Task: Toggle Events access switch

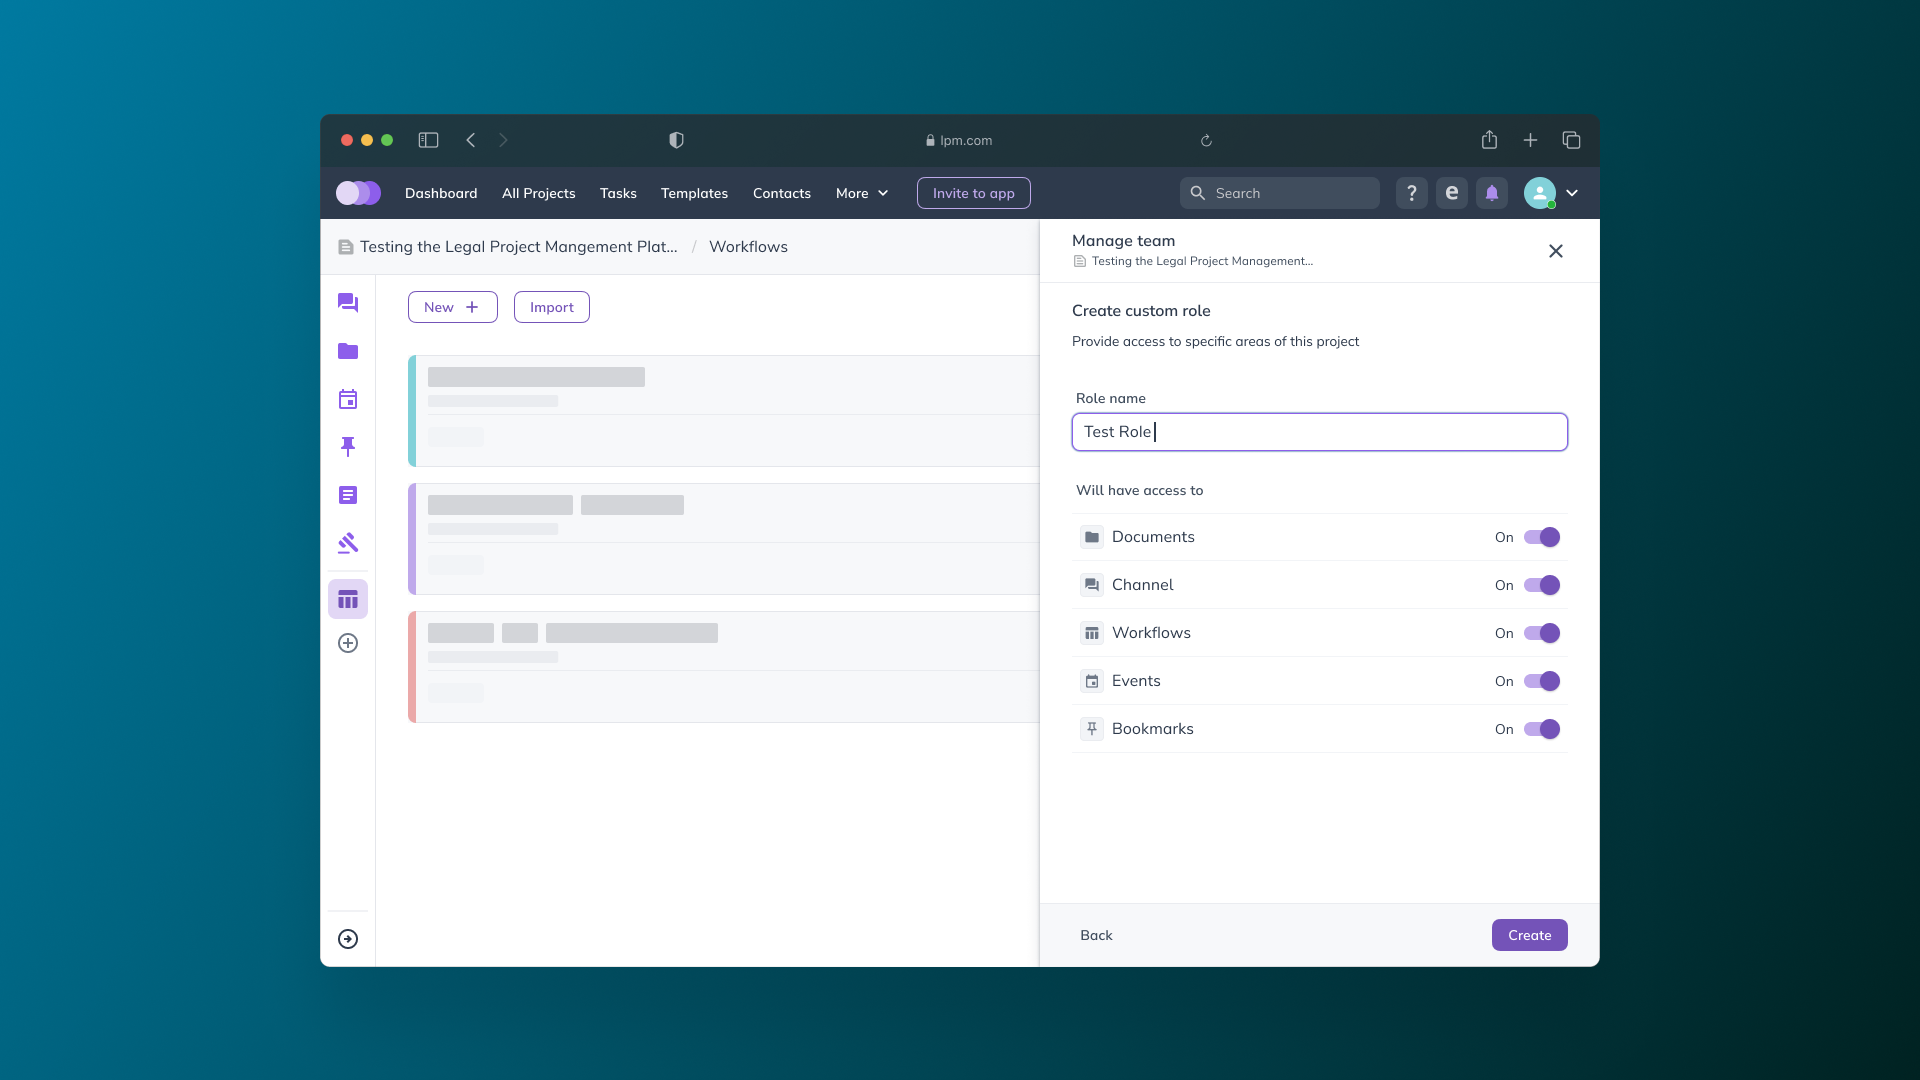Action: (x=1542, y=681)
